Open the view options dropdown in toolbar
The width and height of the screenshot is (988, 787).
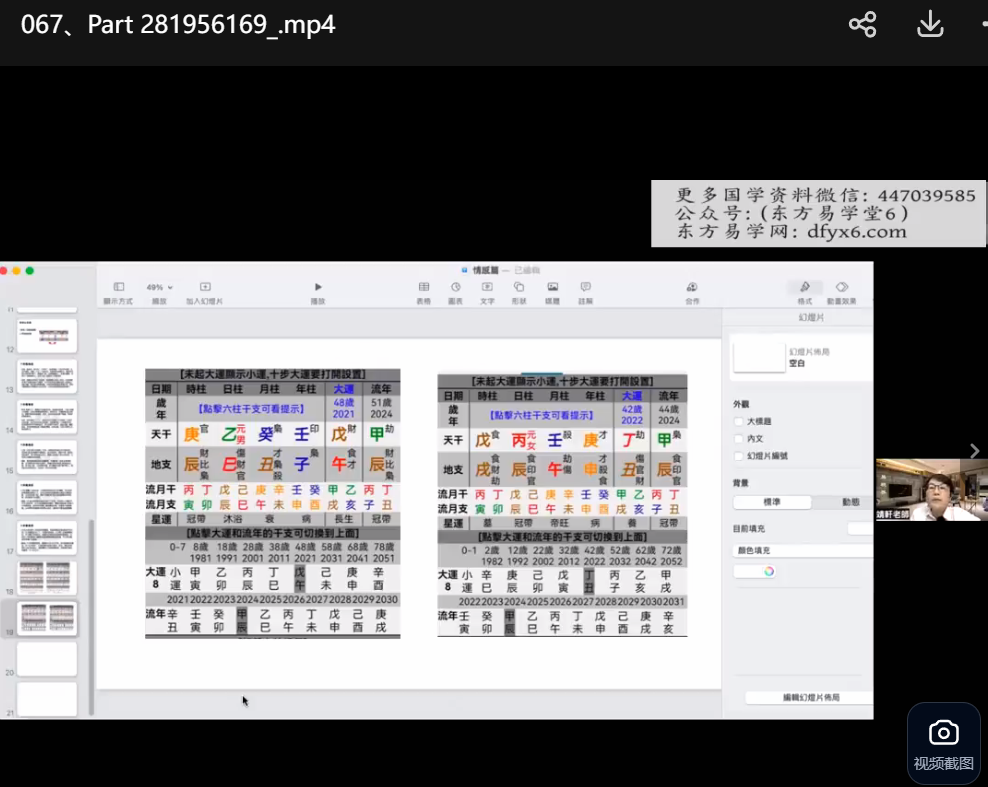coord(118,287)
